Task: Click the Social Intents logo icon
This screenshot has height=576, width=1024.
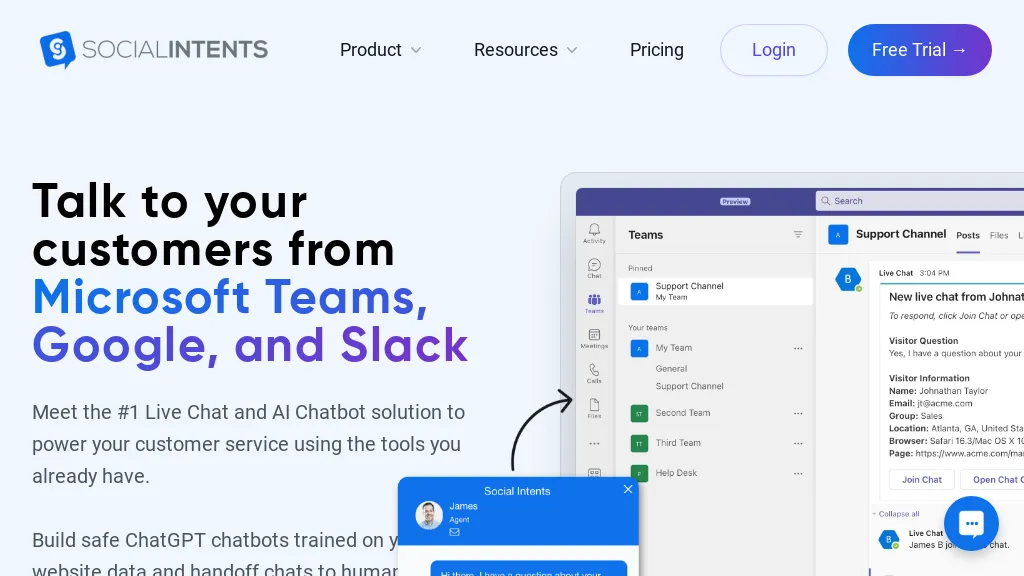Action: click(x=58, y=49)
